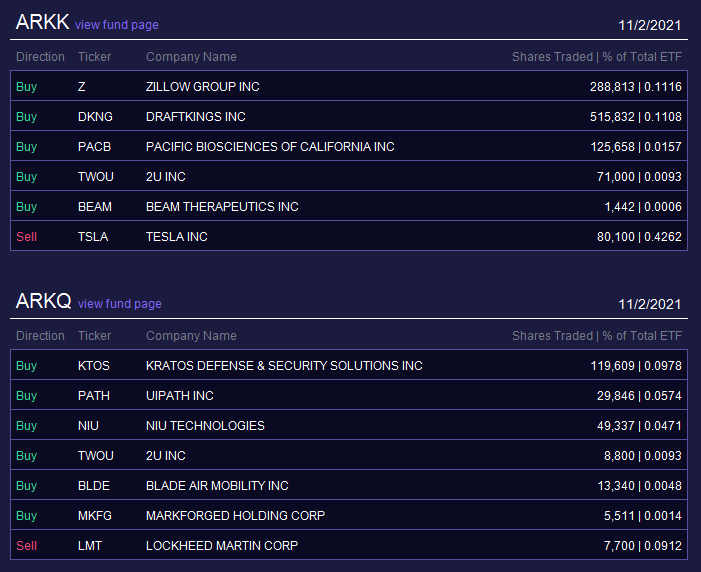
Task: Click NIU TECHNOLOGIES company name
Action: [x=205, y=426]
